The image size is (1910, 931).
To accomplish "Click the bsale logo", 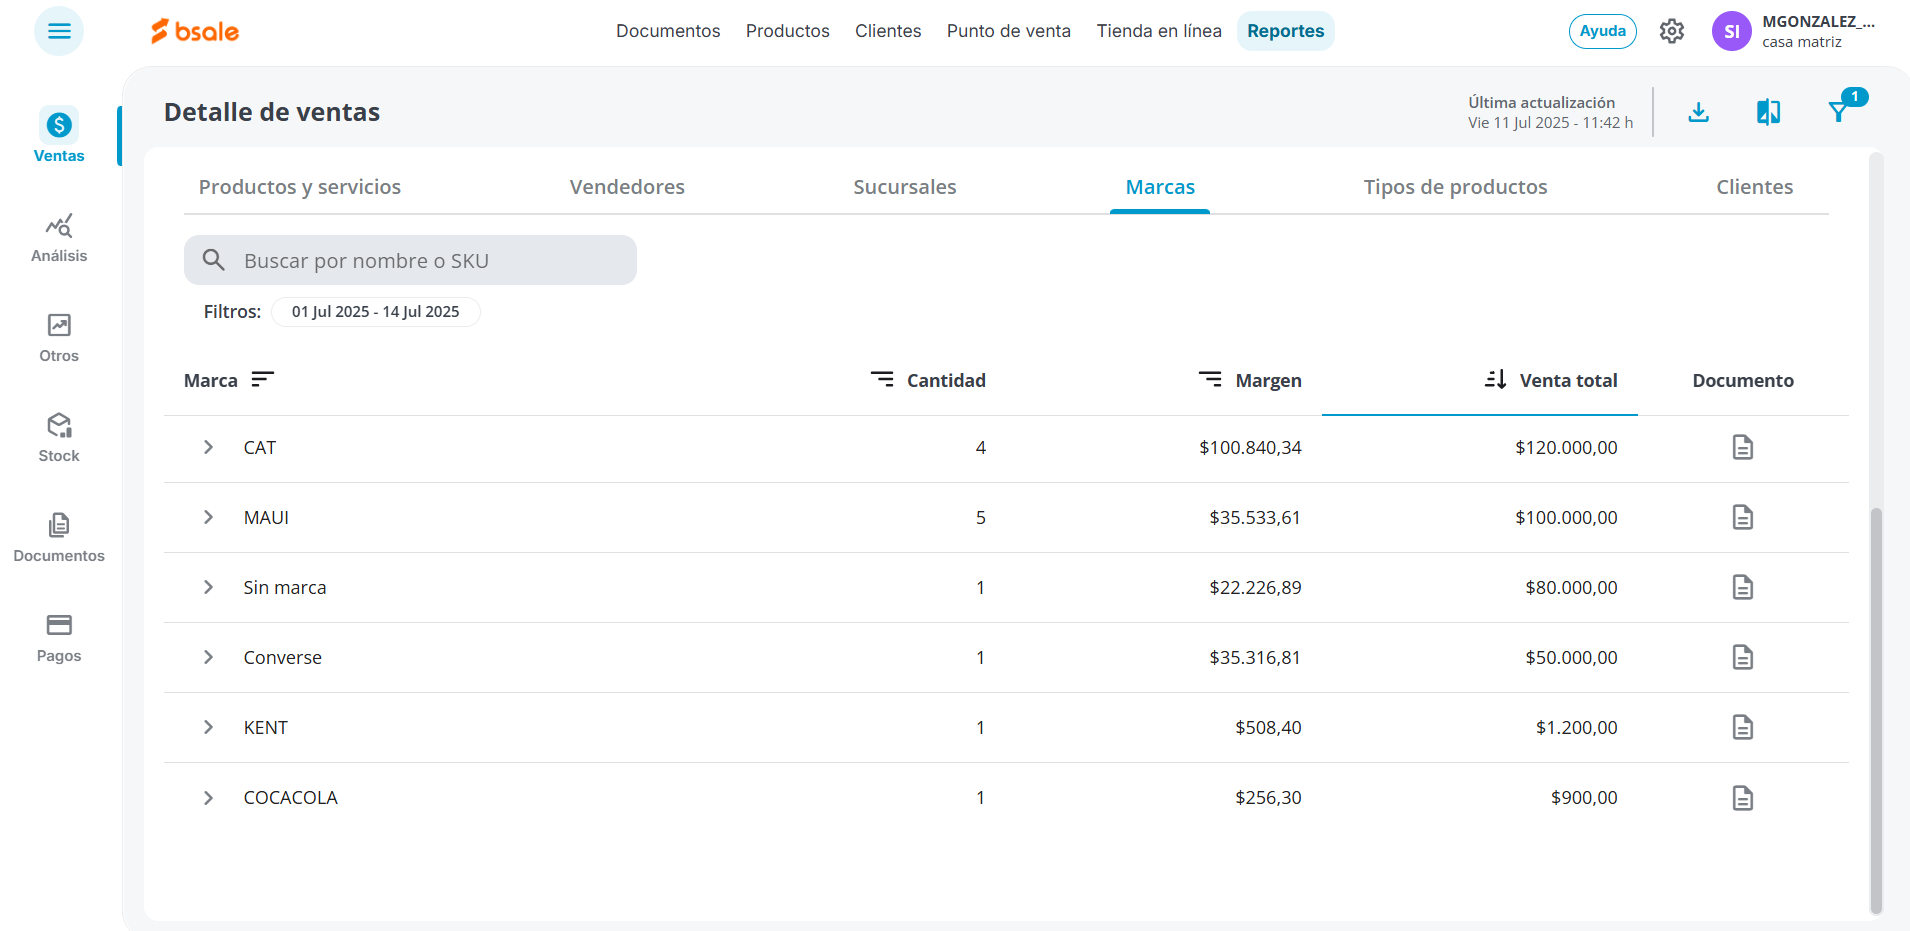I will coord(195,31).
